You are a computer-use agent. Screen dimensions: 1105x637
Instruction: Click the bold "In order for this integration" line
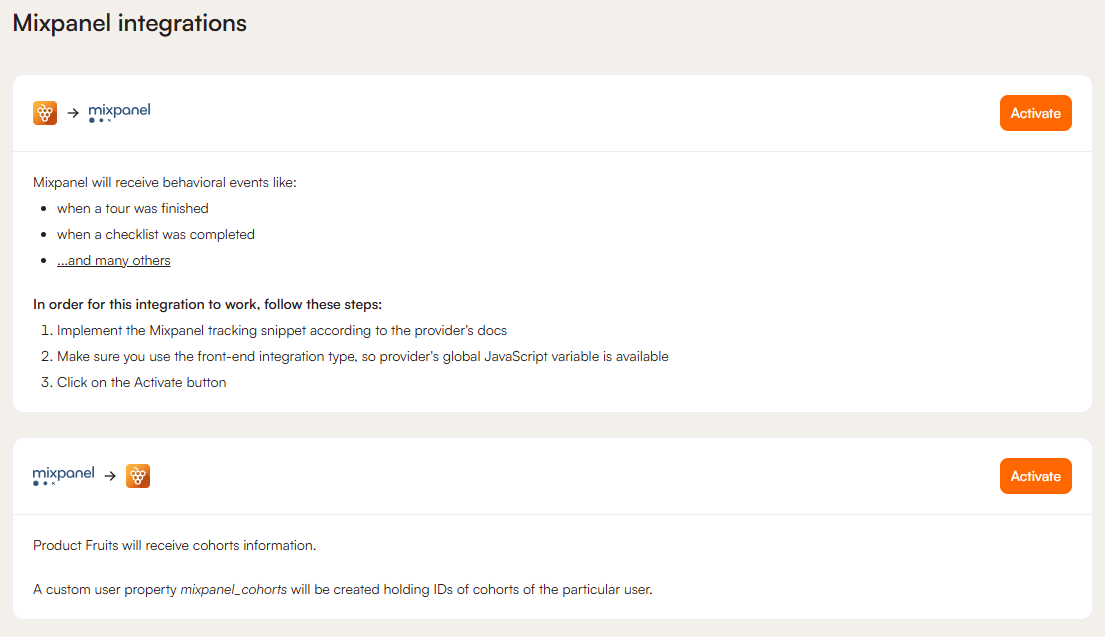(x=207, y=304)
